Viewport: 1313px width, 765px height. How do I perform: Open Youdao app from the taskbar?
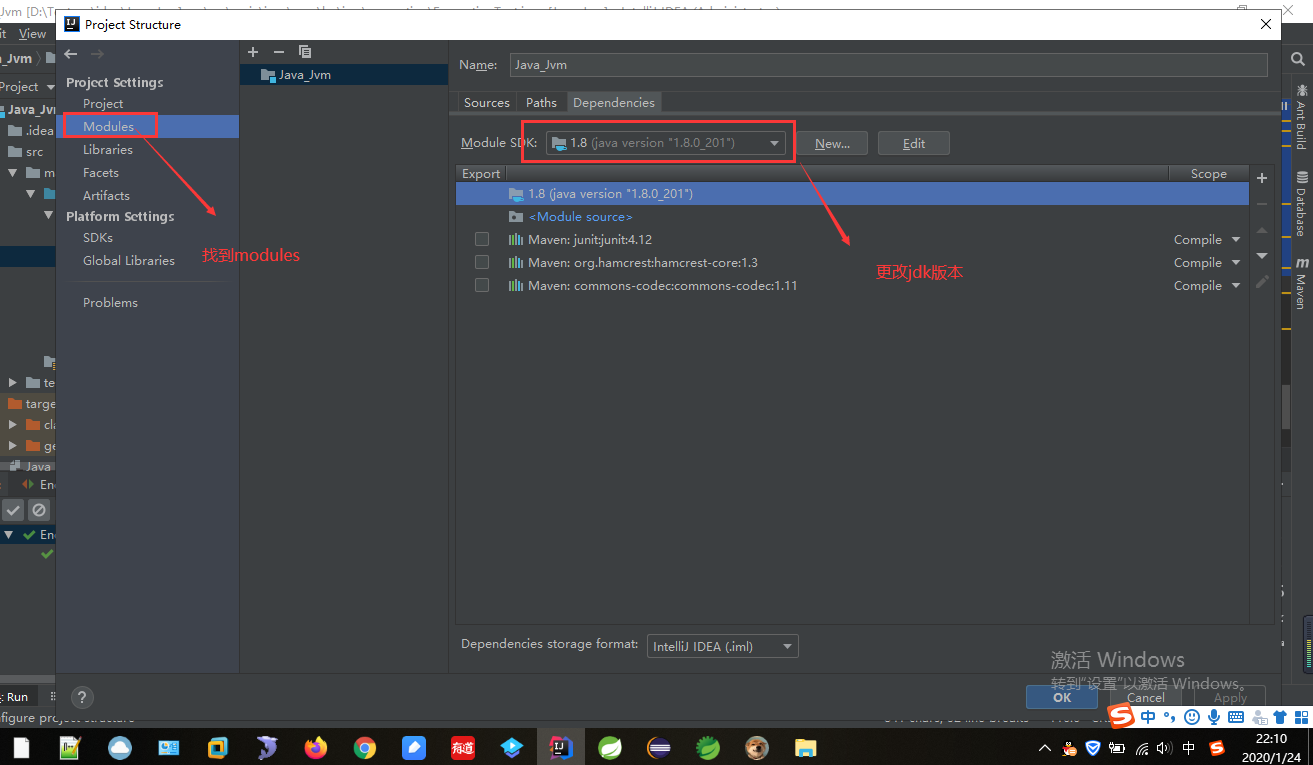(x=463, y=747)
